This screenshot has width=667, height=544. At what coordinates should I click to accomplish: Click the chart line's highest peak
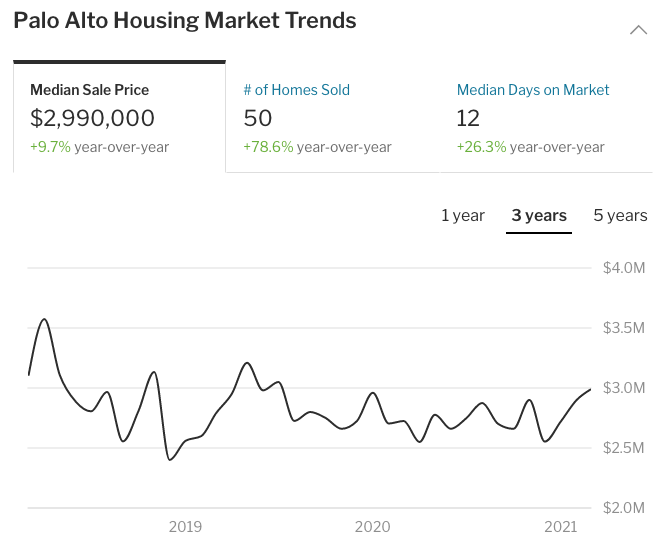[44, 320]
